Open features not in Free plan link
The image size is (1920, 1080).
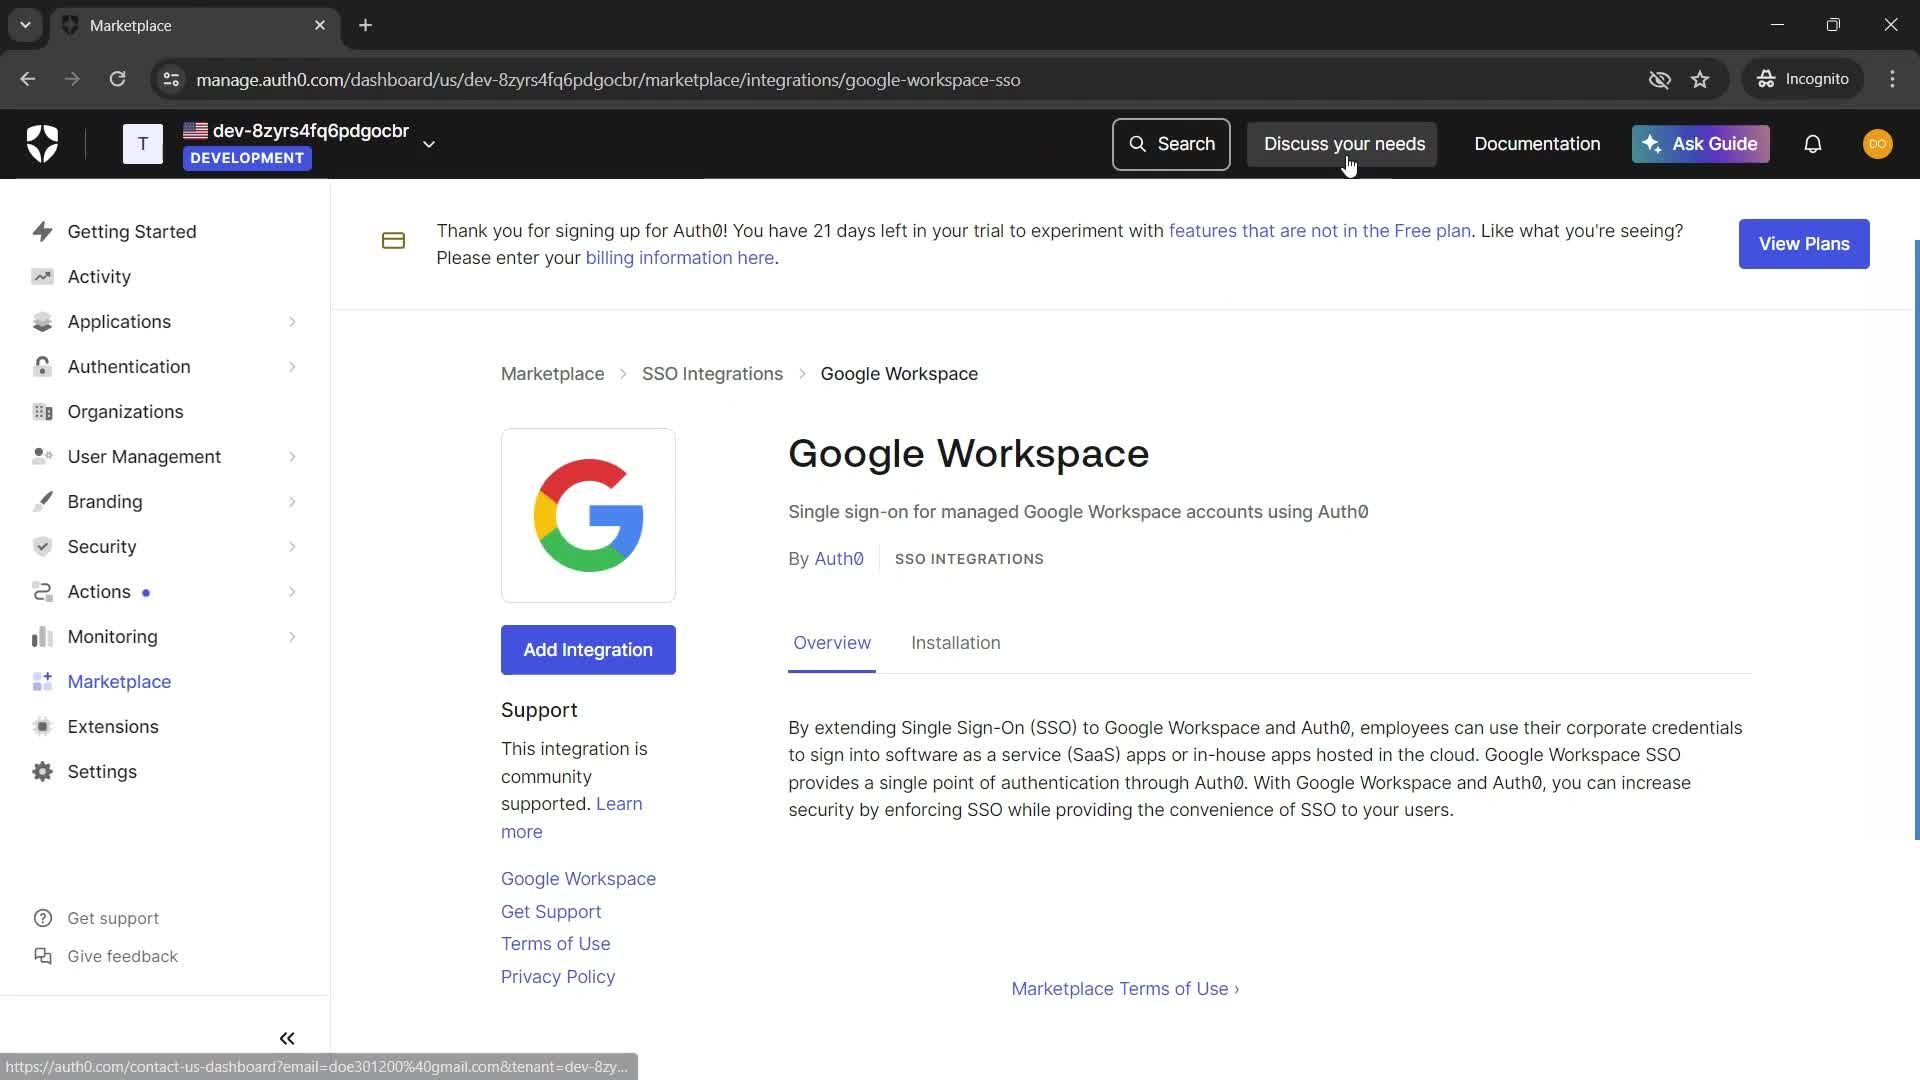tap(1320, 231)
